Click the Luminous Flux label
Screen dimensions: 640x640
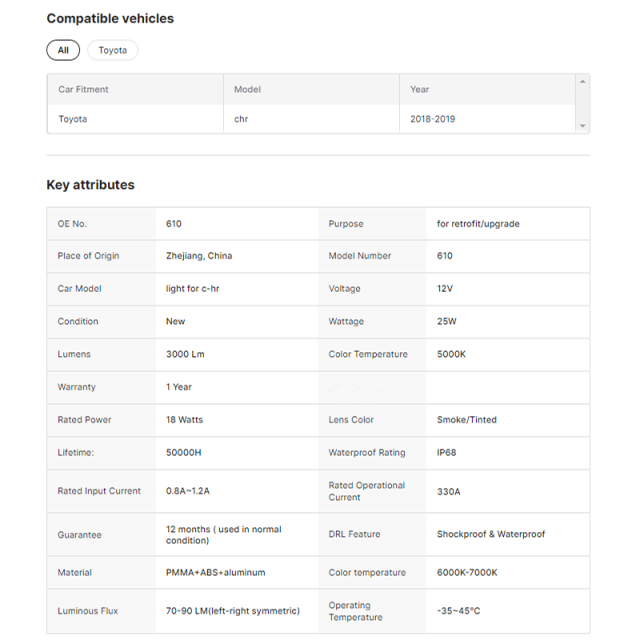[87, 611]
